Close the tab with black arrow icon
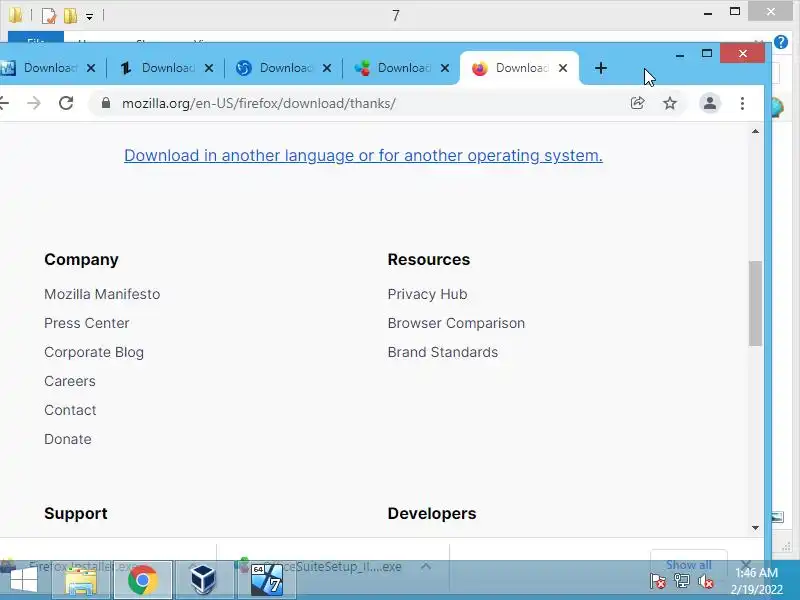 209,68
